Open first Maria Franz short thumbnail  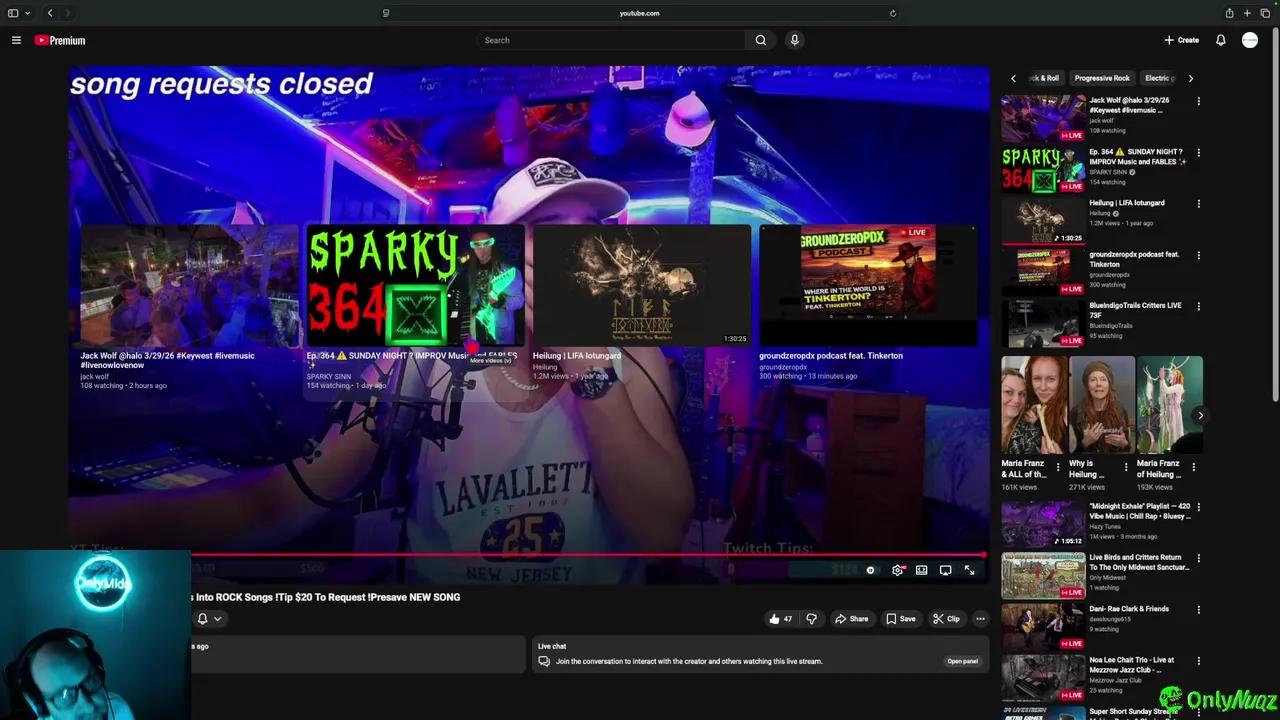pyautogui.click(x=1034, y=405)
